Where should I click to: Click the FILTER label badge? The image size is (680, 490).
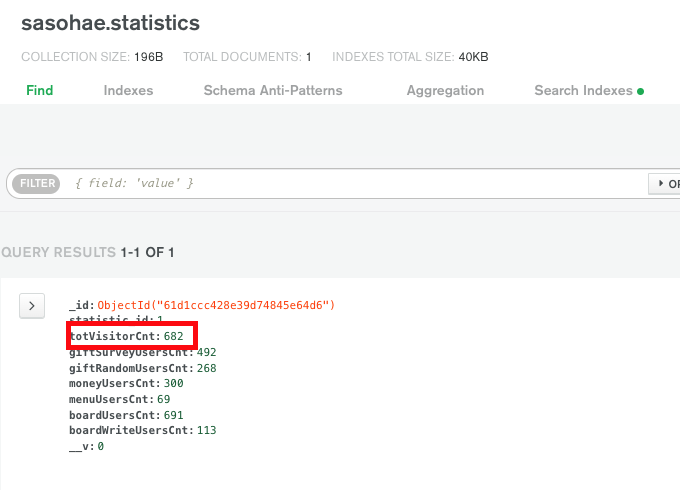[x=36, y=183]
